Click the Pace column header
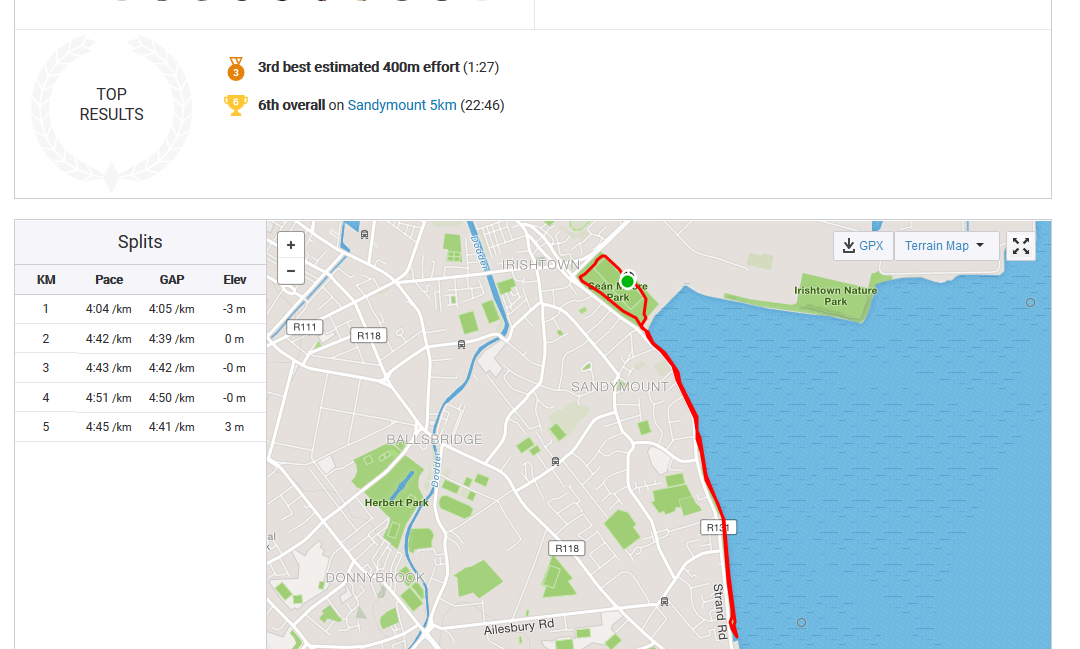The height and width of the screenshot is (649, 1080). (x=109, y=280)
